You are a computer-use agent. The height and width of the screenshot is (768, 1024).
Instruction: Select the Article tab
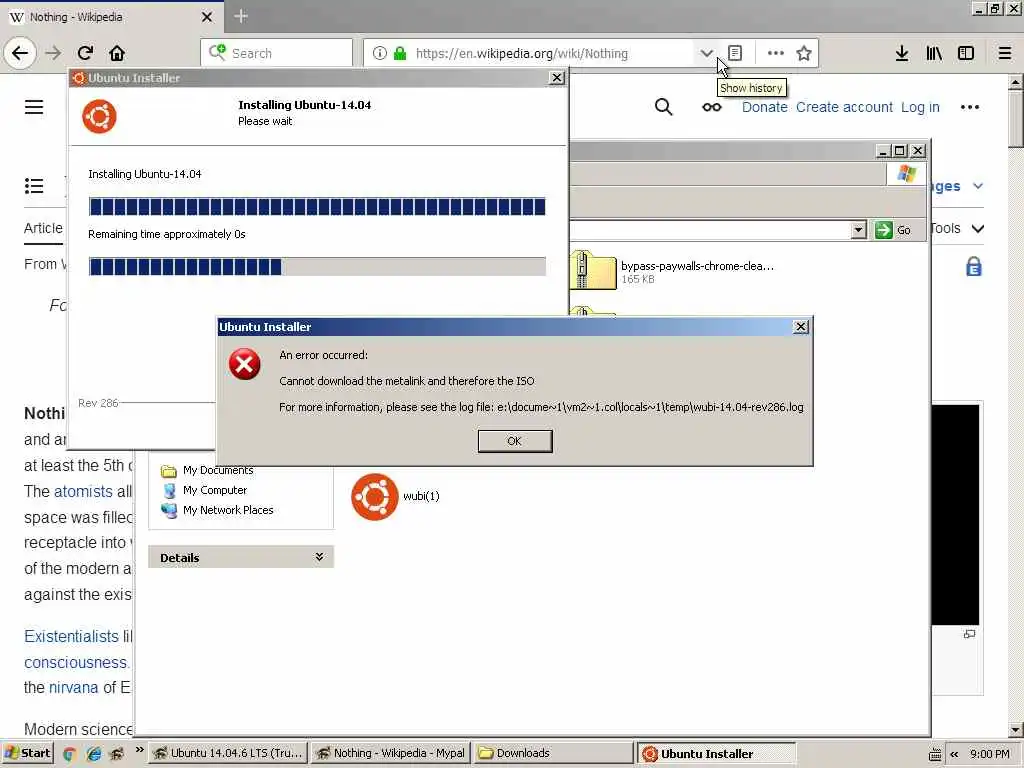coord(44,228)
